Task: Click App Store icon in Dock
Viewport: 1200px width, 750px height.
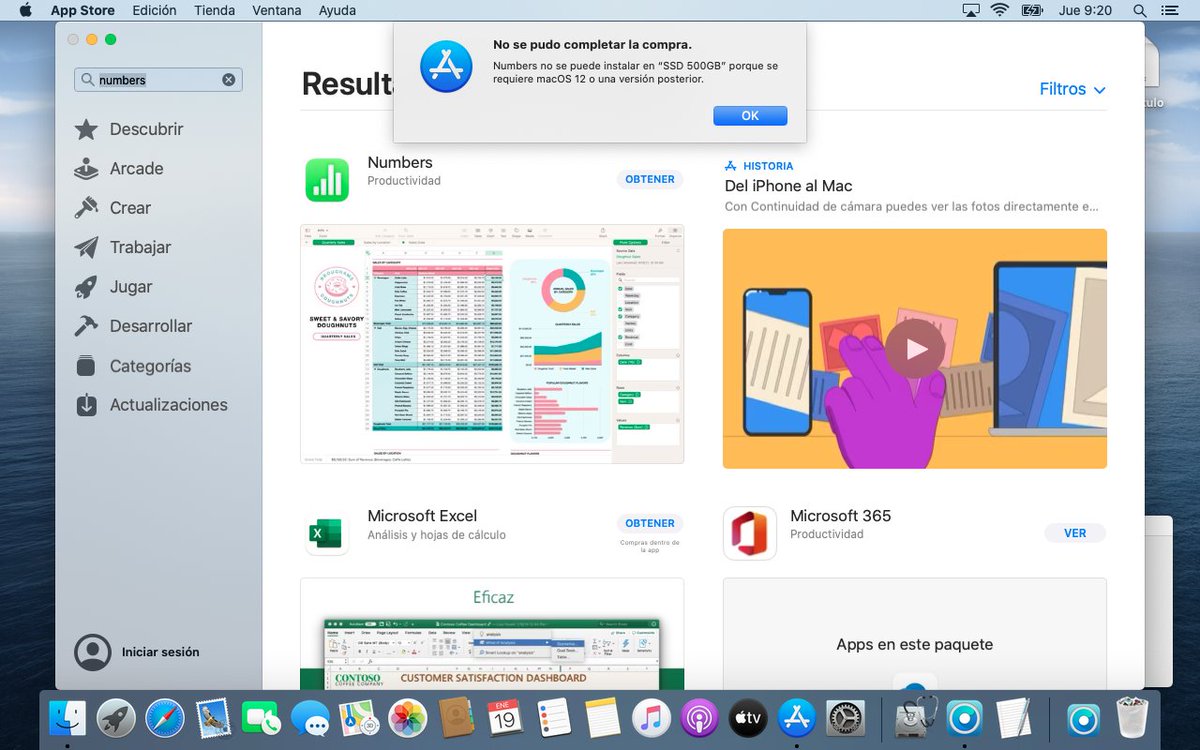Action: coord(797,717)
